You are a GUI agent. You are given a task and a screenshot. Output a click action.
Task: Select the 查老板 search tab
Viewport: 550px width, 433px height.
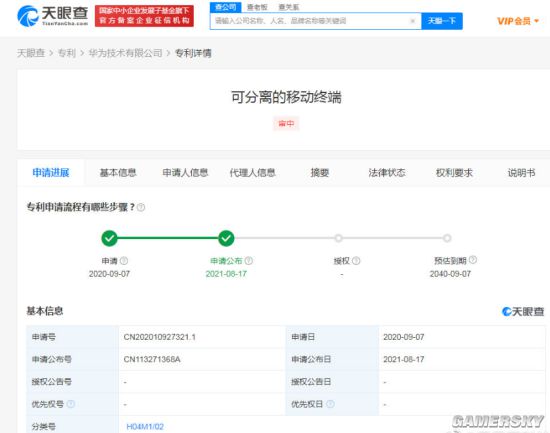(257, 7)
